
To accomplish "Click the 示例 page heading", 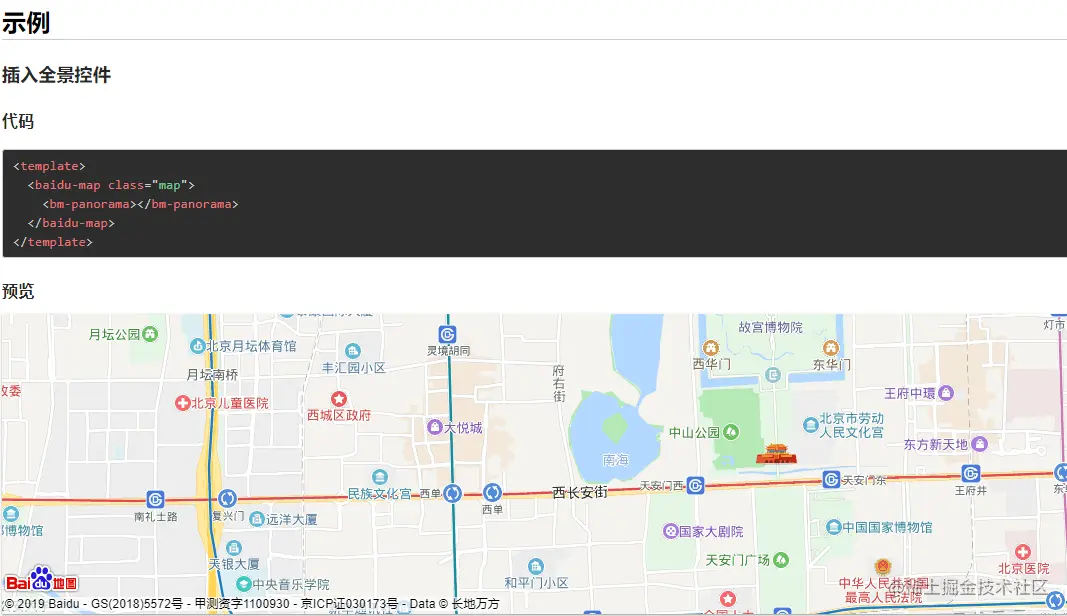I will coord(26,22).
